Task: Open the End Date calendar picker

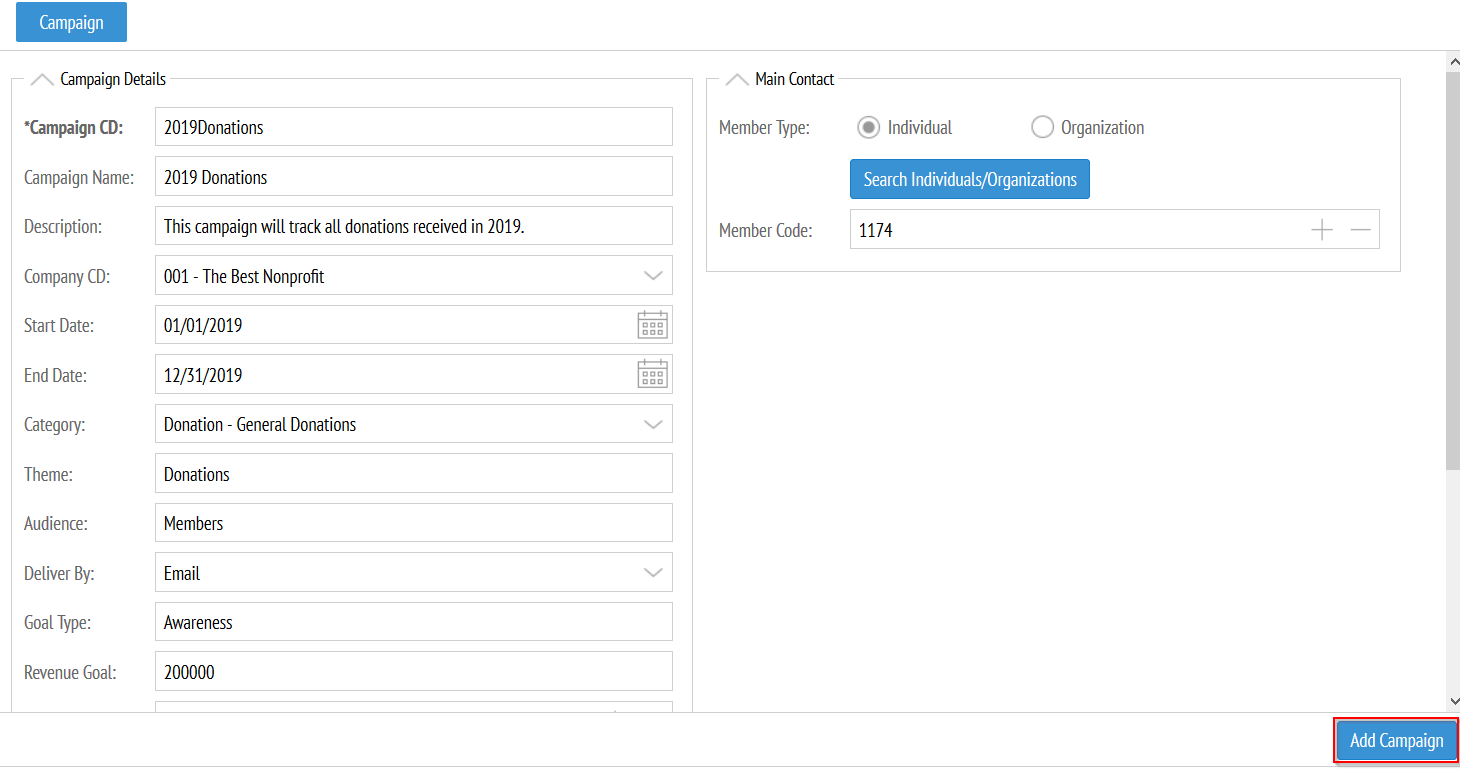Action: [x=652, y=375]
